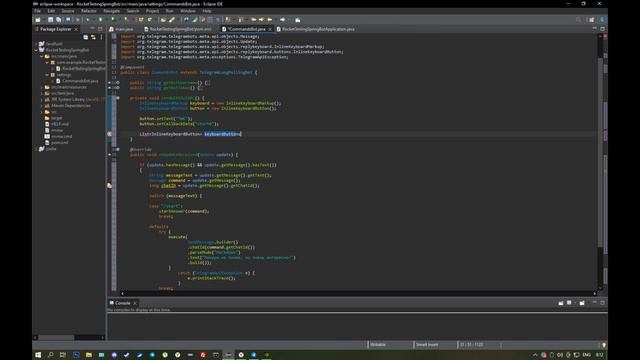Click the highlighted keyboardButtons variable in editor
Screen dimensions: 640x360
click(x=222, y=134)
